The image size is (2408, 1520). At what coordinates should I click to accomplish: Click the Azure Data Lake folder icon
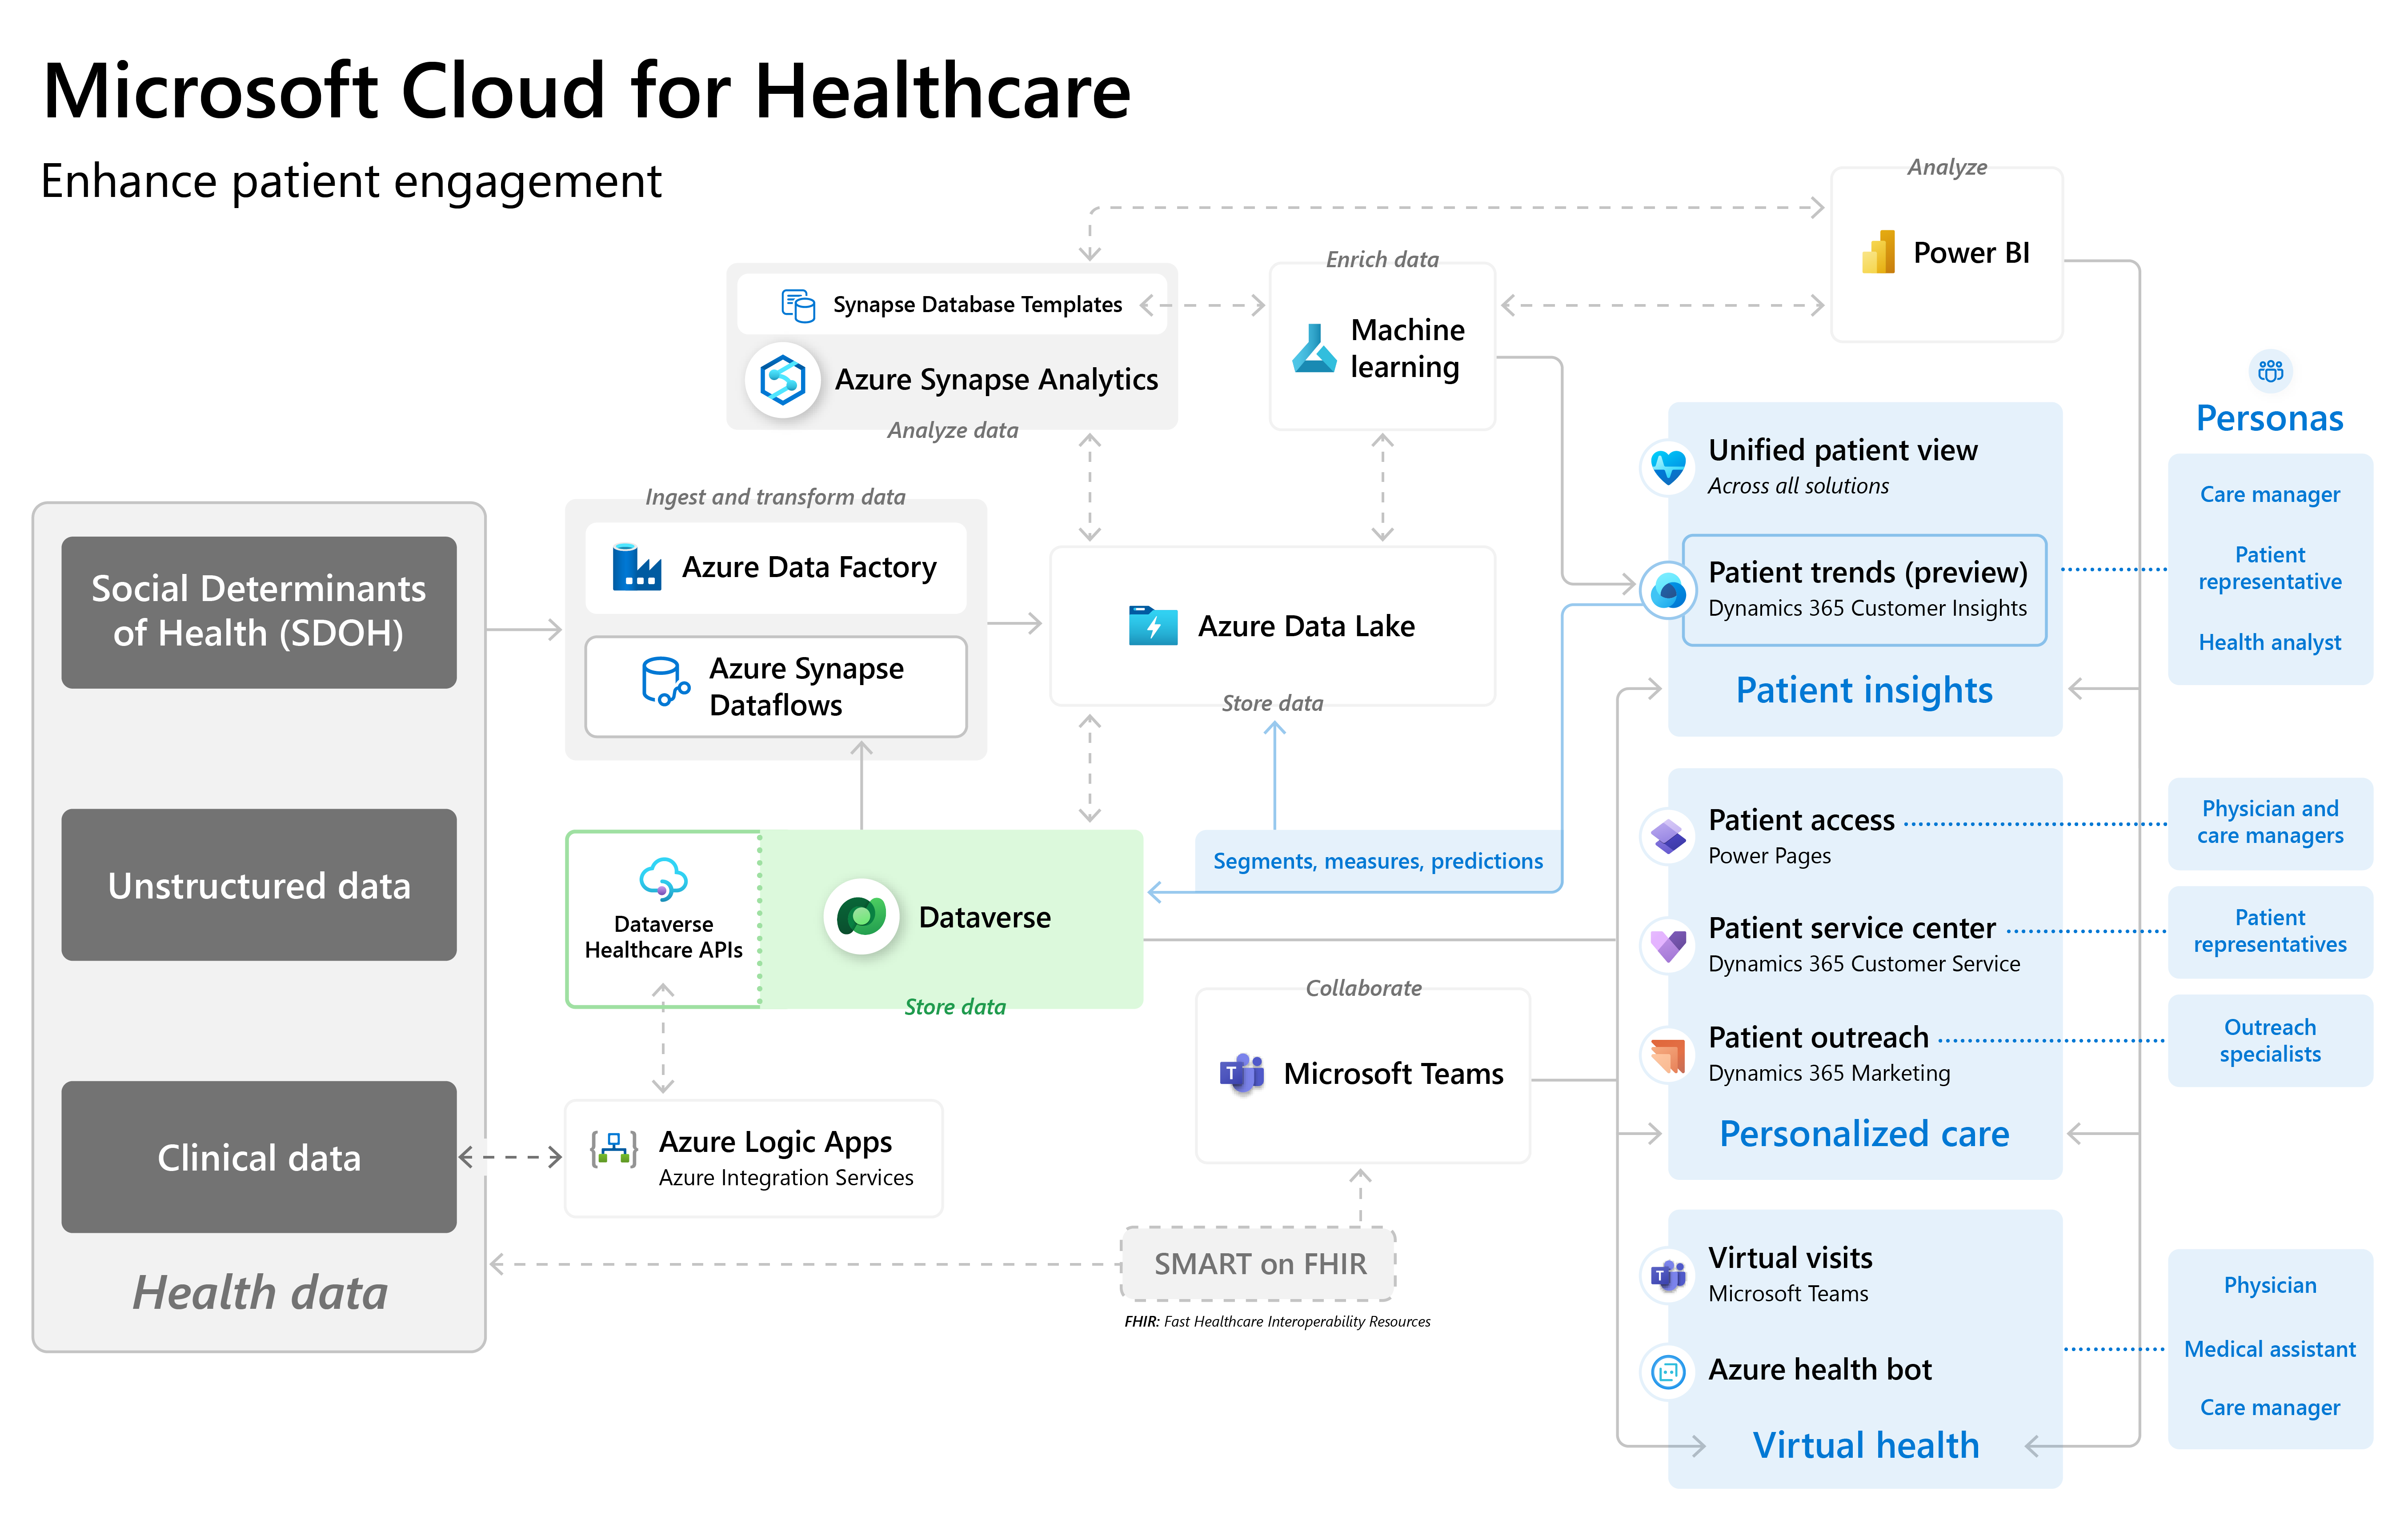[x=1152, y=626]
